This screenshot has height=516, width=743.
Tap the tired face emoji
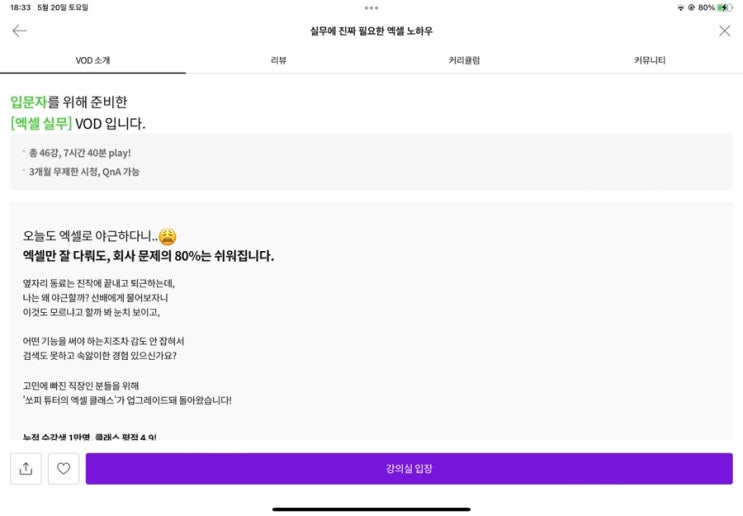coord(168,236)
